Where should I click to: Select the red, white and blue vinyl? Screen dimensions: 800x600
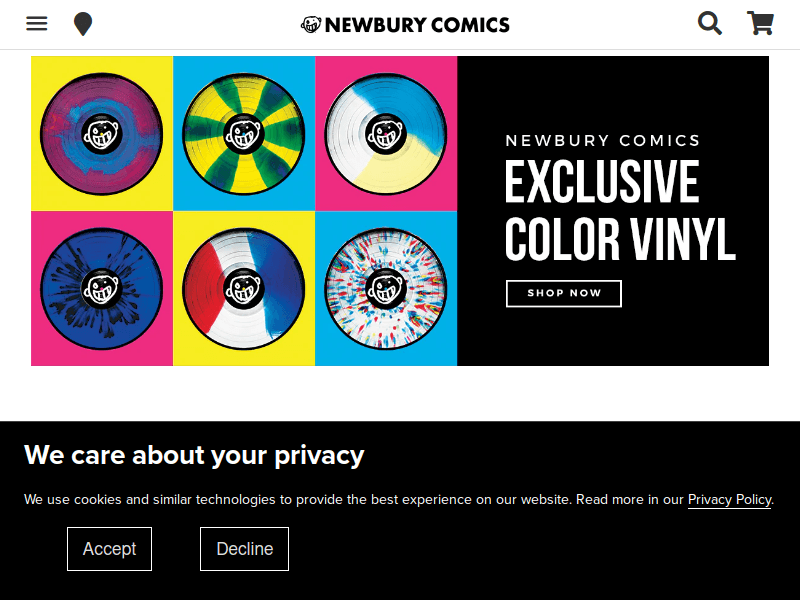click(x=244, y=288)
